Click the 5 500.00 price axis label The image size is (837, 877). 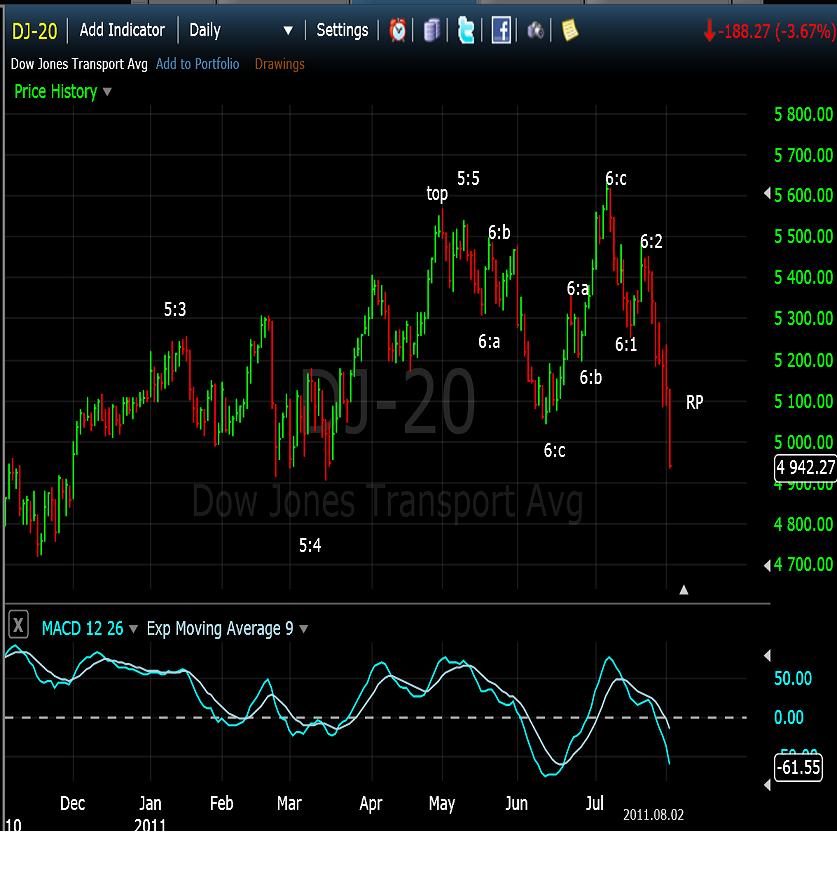[803, 237]
